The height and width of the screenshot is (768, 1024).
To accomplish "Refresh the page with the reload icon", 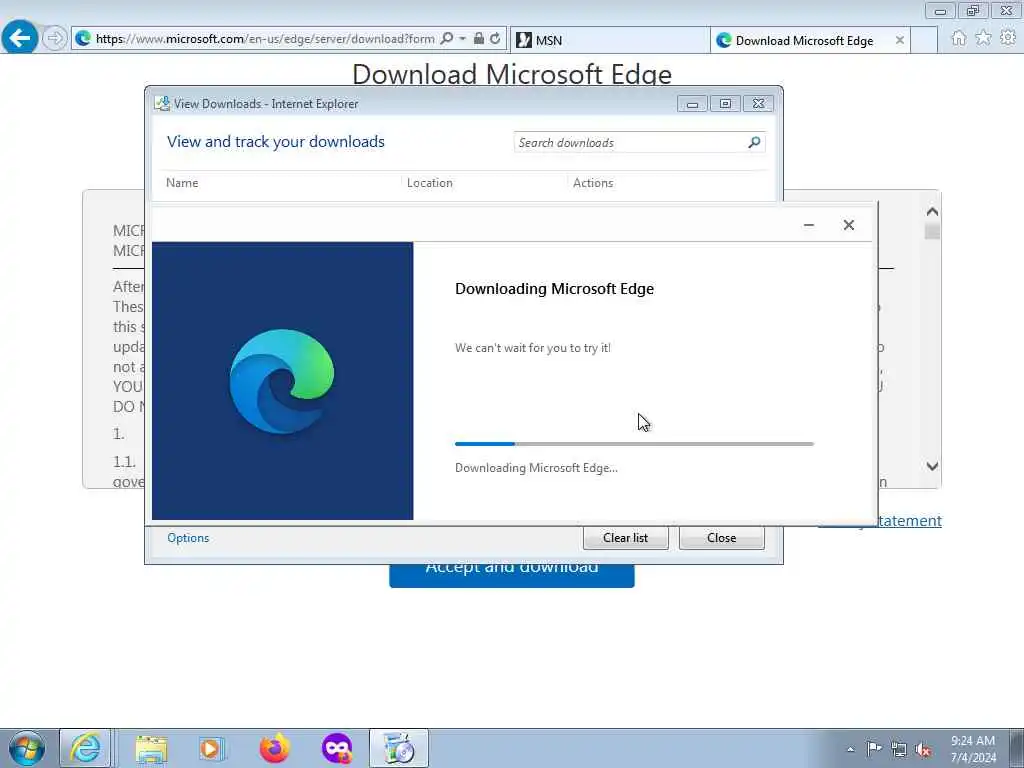I will point(495,39).
